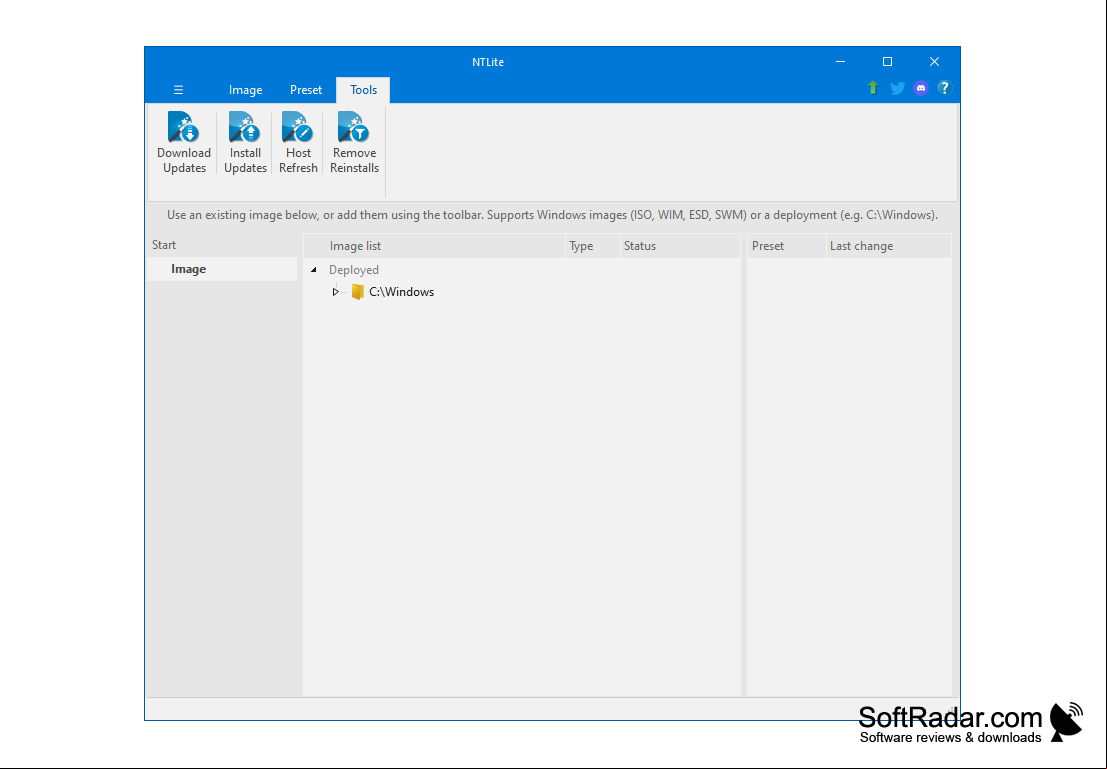Viewport: 1107px width, 769px height.
Task: Click the Status column header
Action: (x=680, y=246)
